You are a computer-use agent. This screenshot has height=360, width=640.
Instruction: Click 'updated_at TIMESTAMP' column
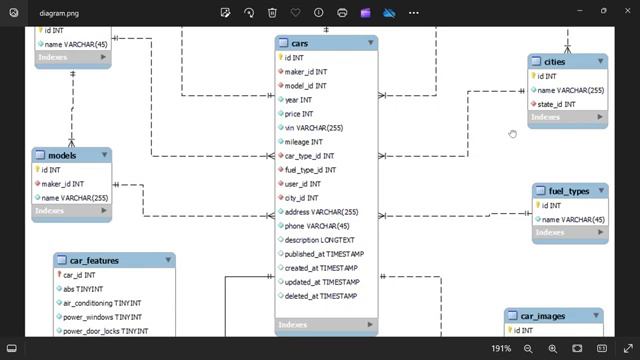[x=322, y=282]
